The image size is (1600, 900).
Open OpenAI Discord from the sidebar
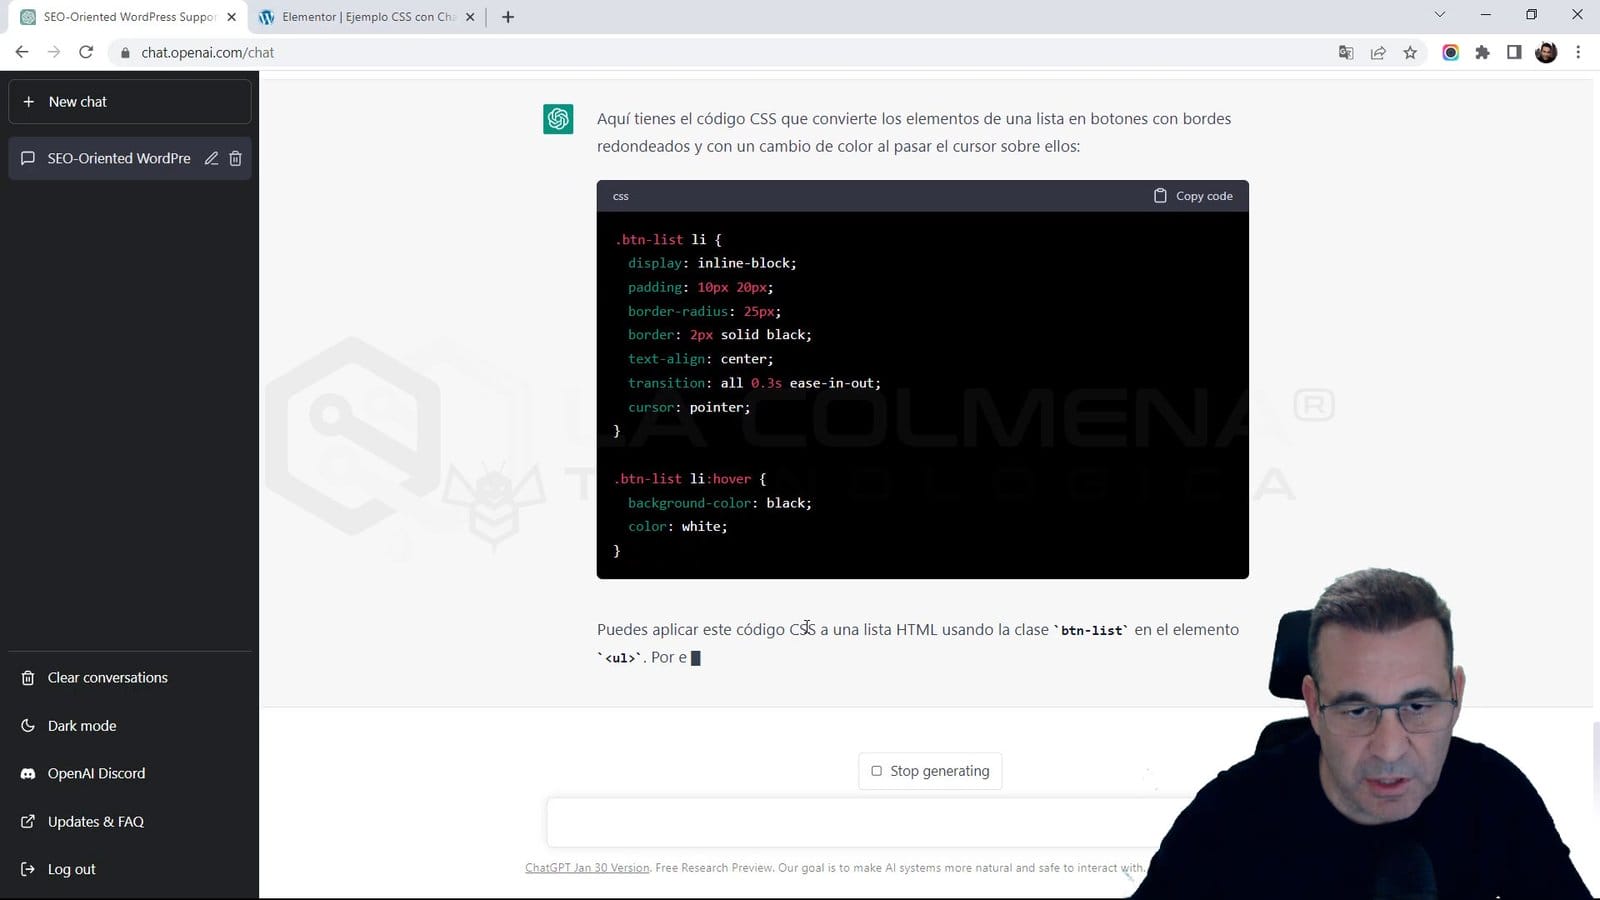pos(95,773)
